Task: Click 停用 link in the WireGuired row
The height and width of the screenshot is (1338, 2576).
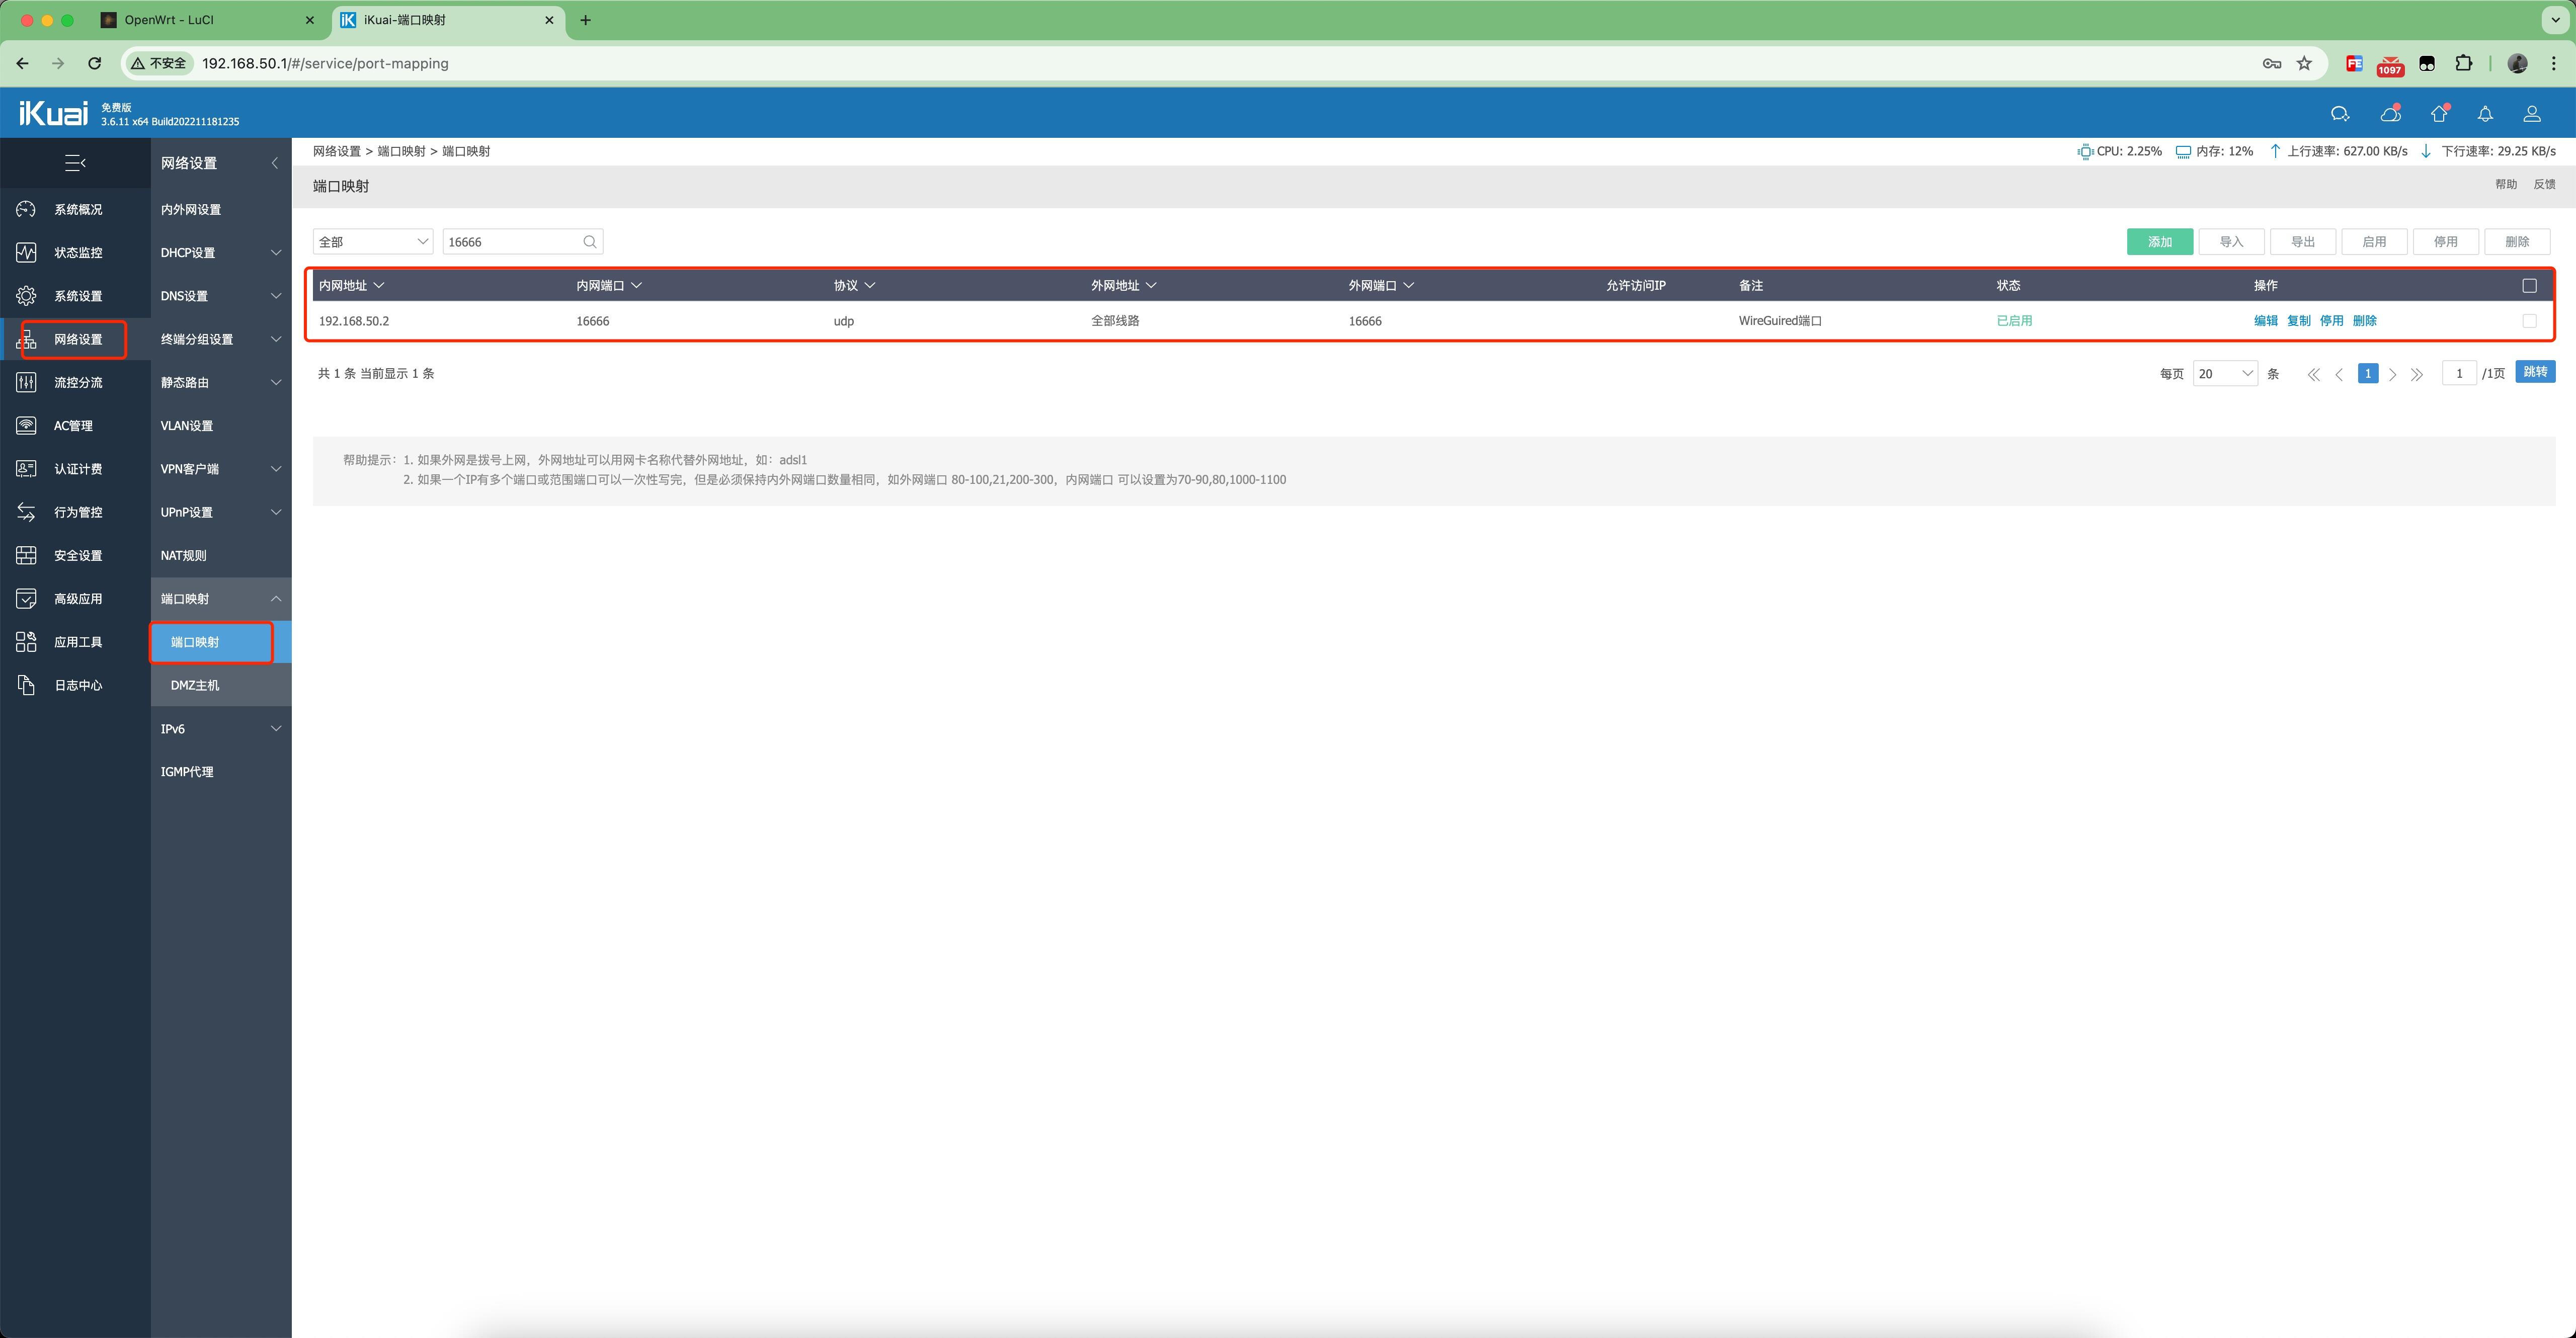Action: [x=2331, y=321]
